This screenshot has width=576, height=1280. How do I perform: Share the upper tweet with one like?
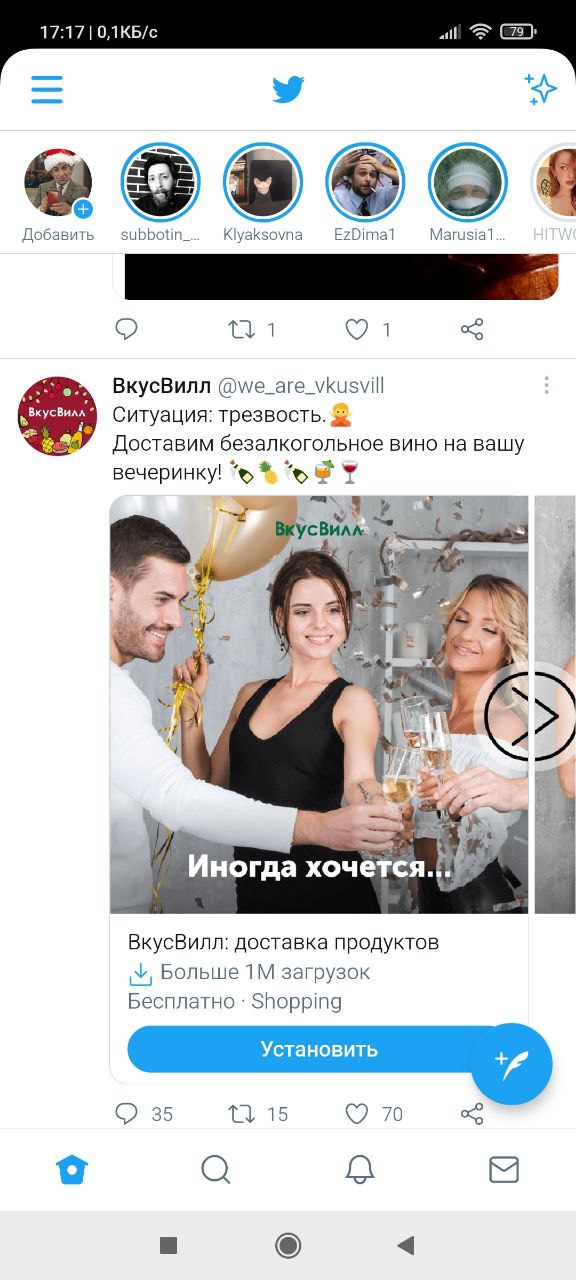click(x=472, y=329)
